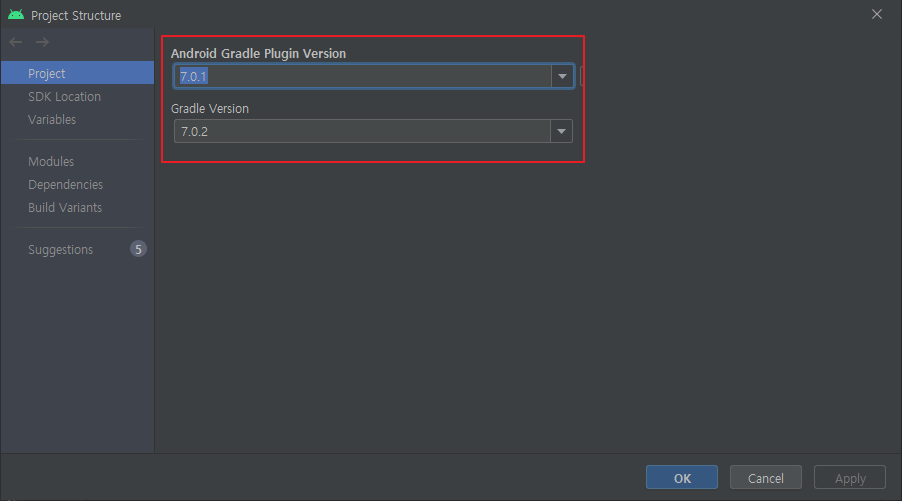Click the forward navigation arrow
Image resolution: width=902 pixels, height=501 pixels.
click(42, 42)
